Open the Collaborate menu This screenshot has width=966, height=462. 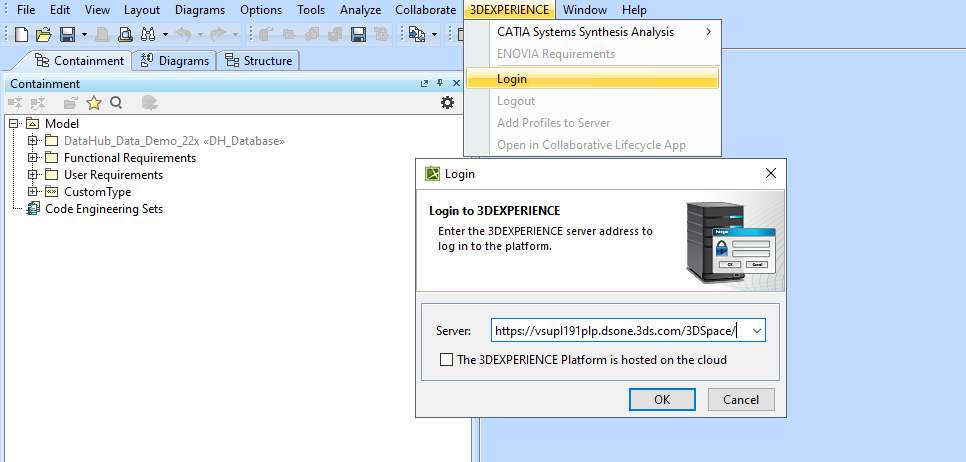[426, 10]
